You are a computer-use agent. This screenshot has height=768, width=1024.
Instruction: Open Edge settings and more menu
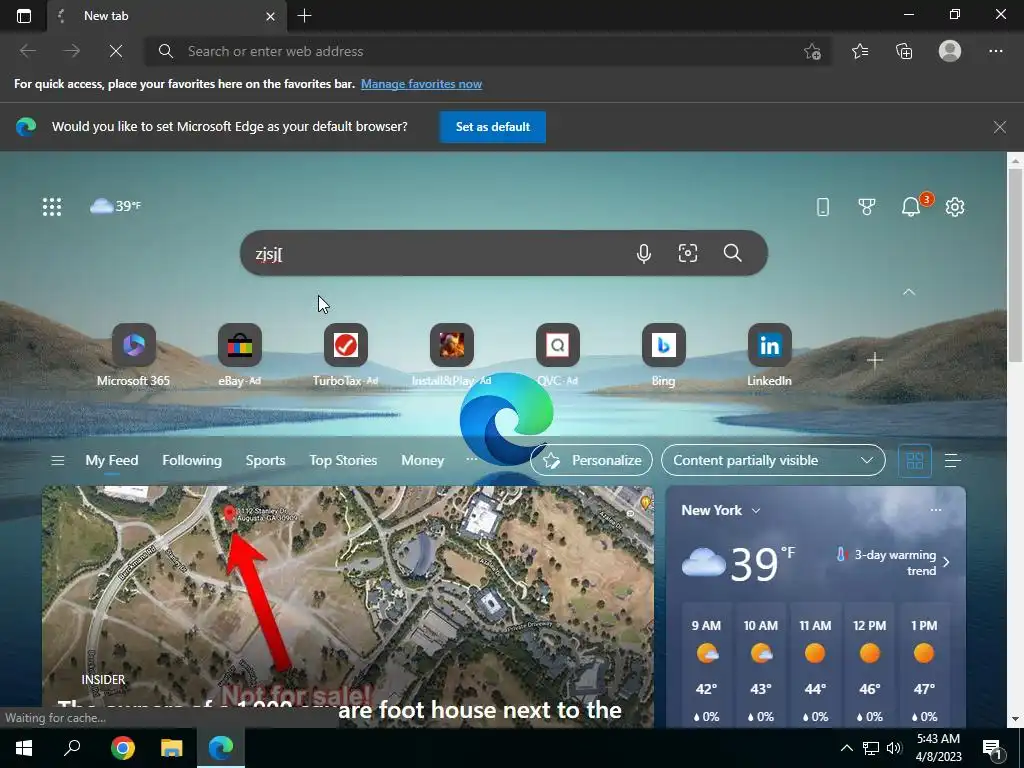[x=995, y=51]
